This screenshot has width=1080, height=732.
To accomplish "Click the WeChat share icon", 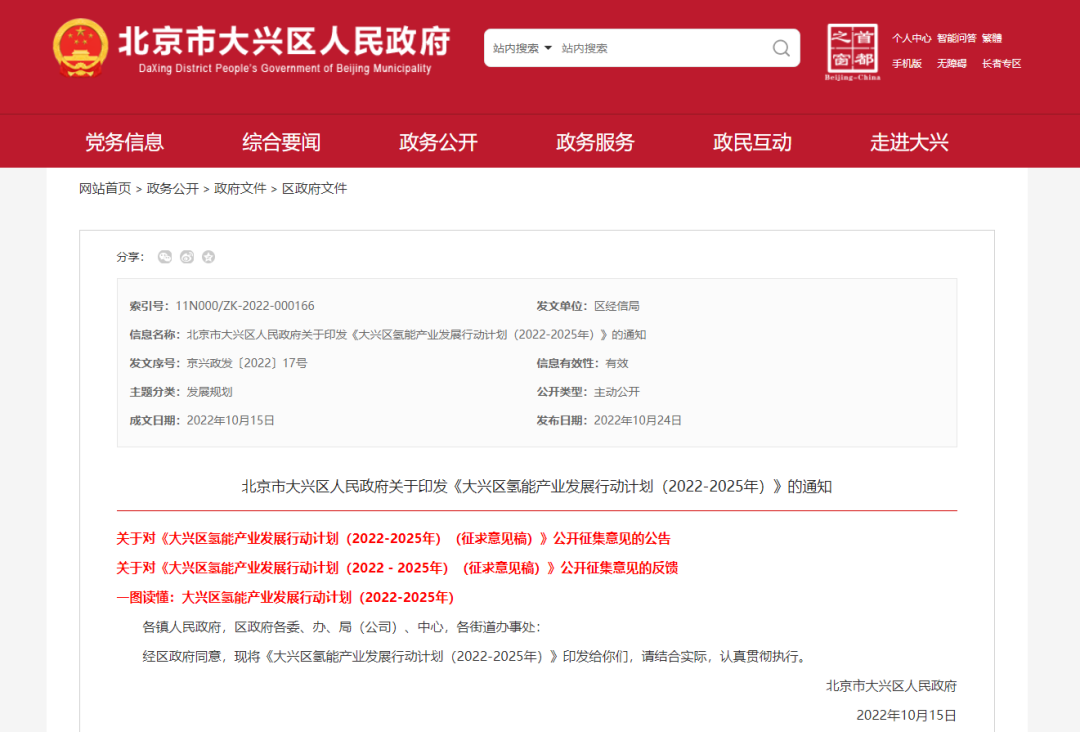I will [x=165, y=257].
